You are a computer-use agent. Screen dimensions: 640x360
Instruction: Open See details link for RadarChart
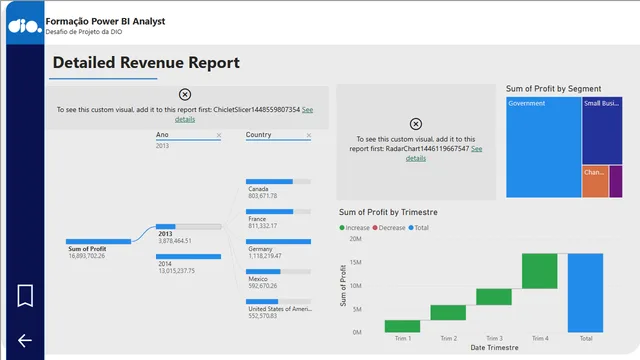(476, 149)
